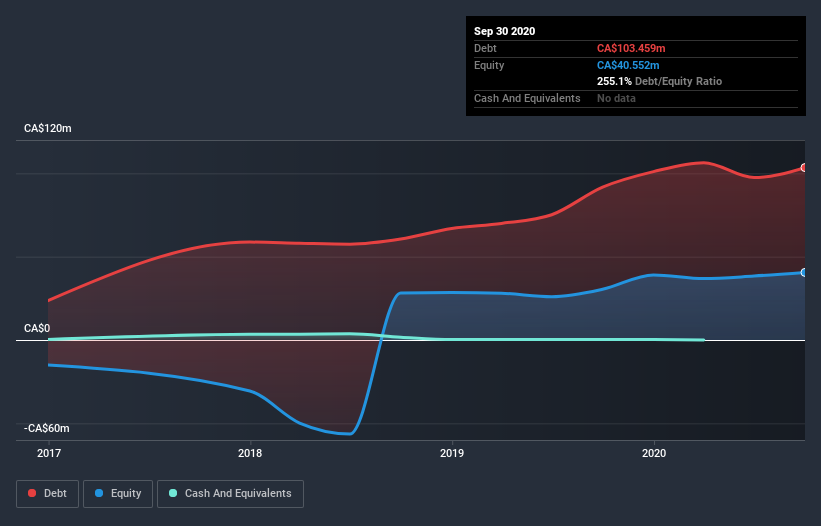Click the red dot in Debt legend
Image resolution: width=821 pixels, height=526 pixels.
32,493
